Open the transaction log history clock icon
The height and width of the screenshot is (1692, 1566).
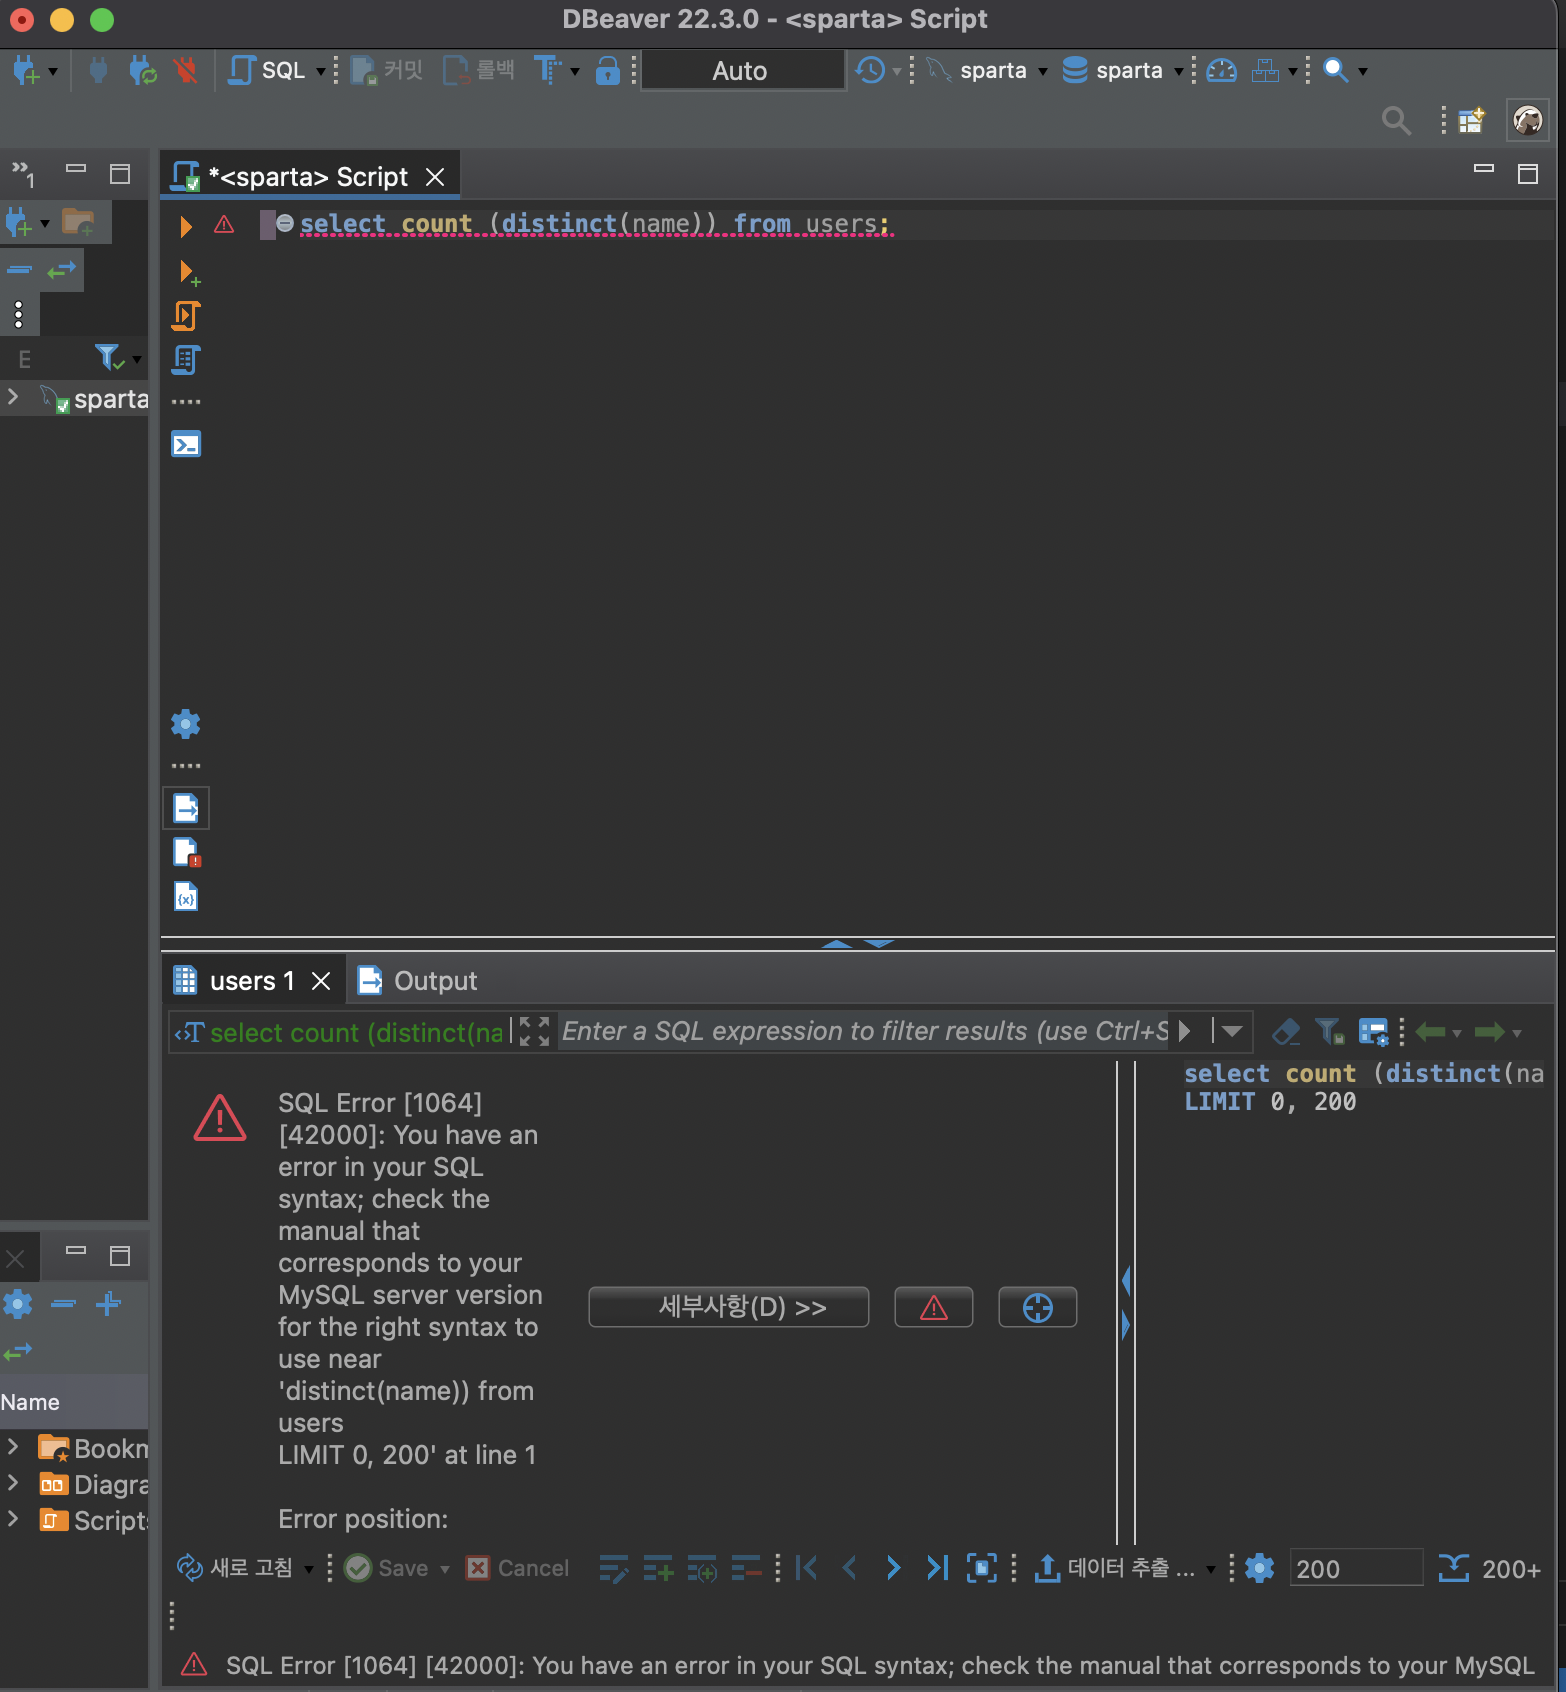point(870,71)
